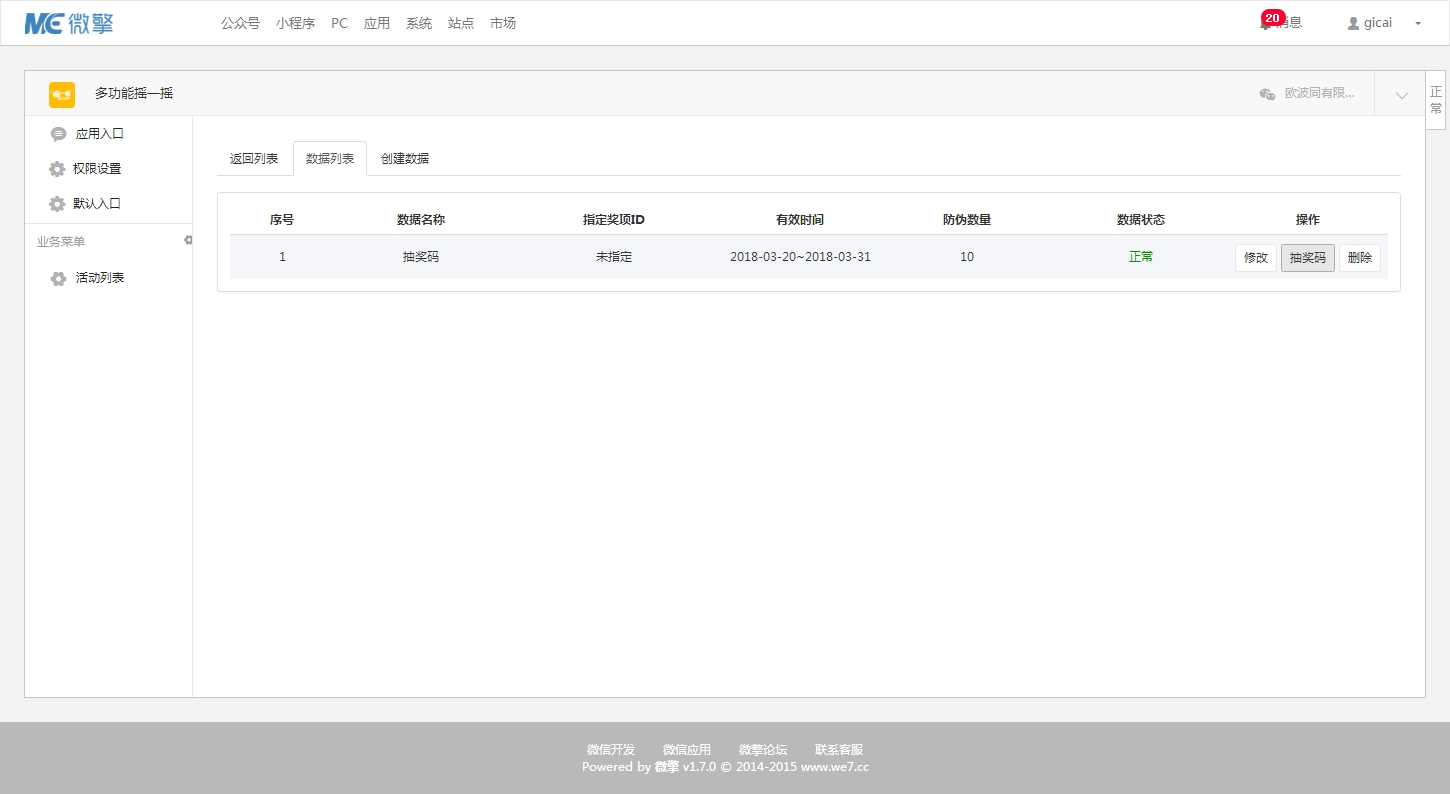Image resolution: width=1450 pixels, height=794 pixels.
Task: Click the date range 2018-03-20~2018-03-31
Action: (x=800, y=257)
